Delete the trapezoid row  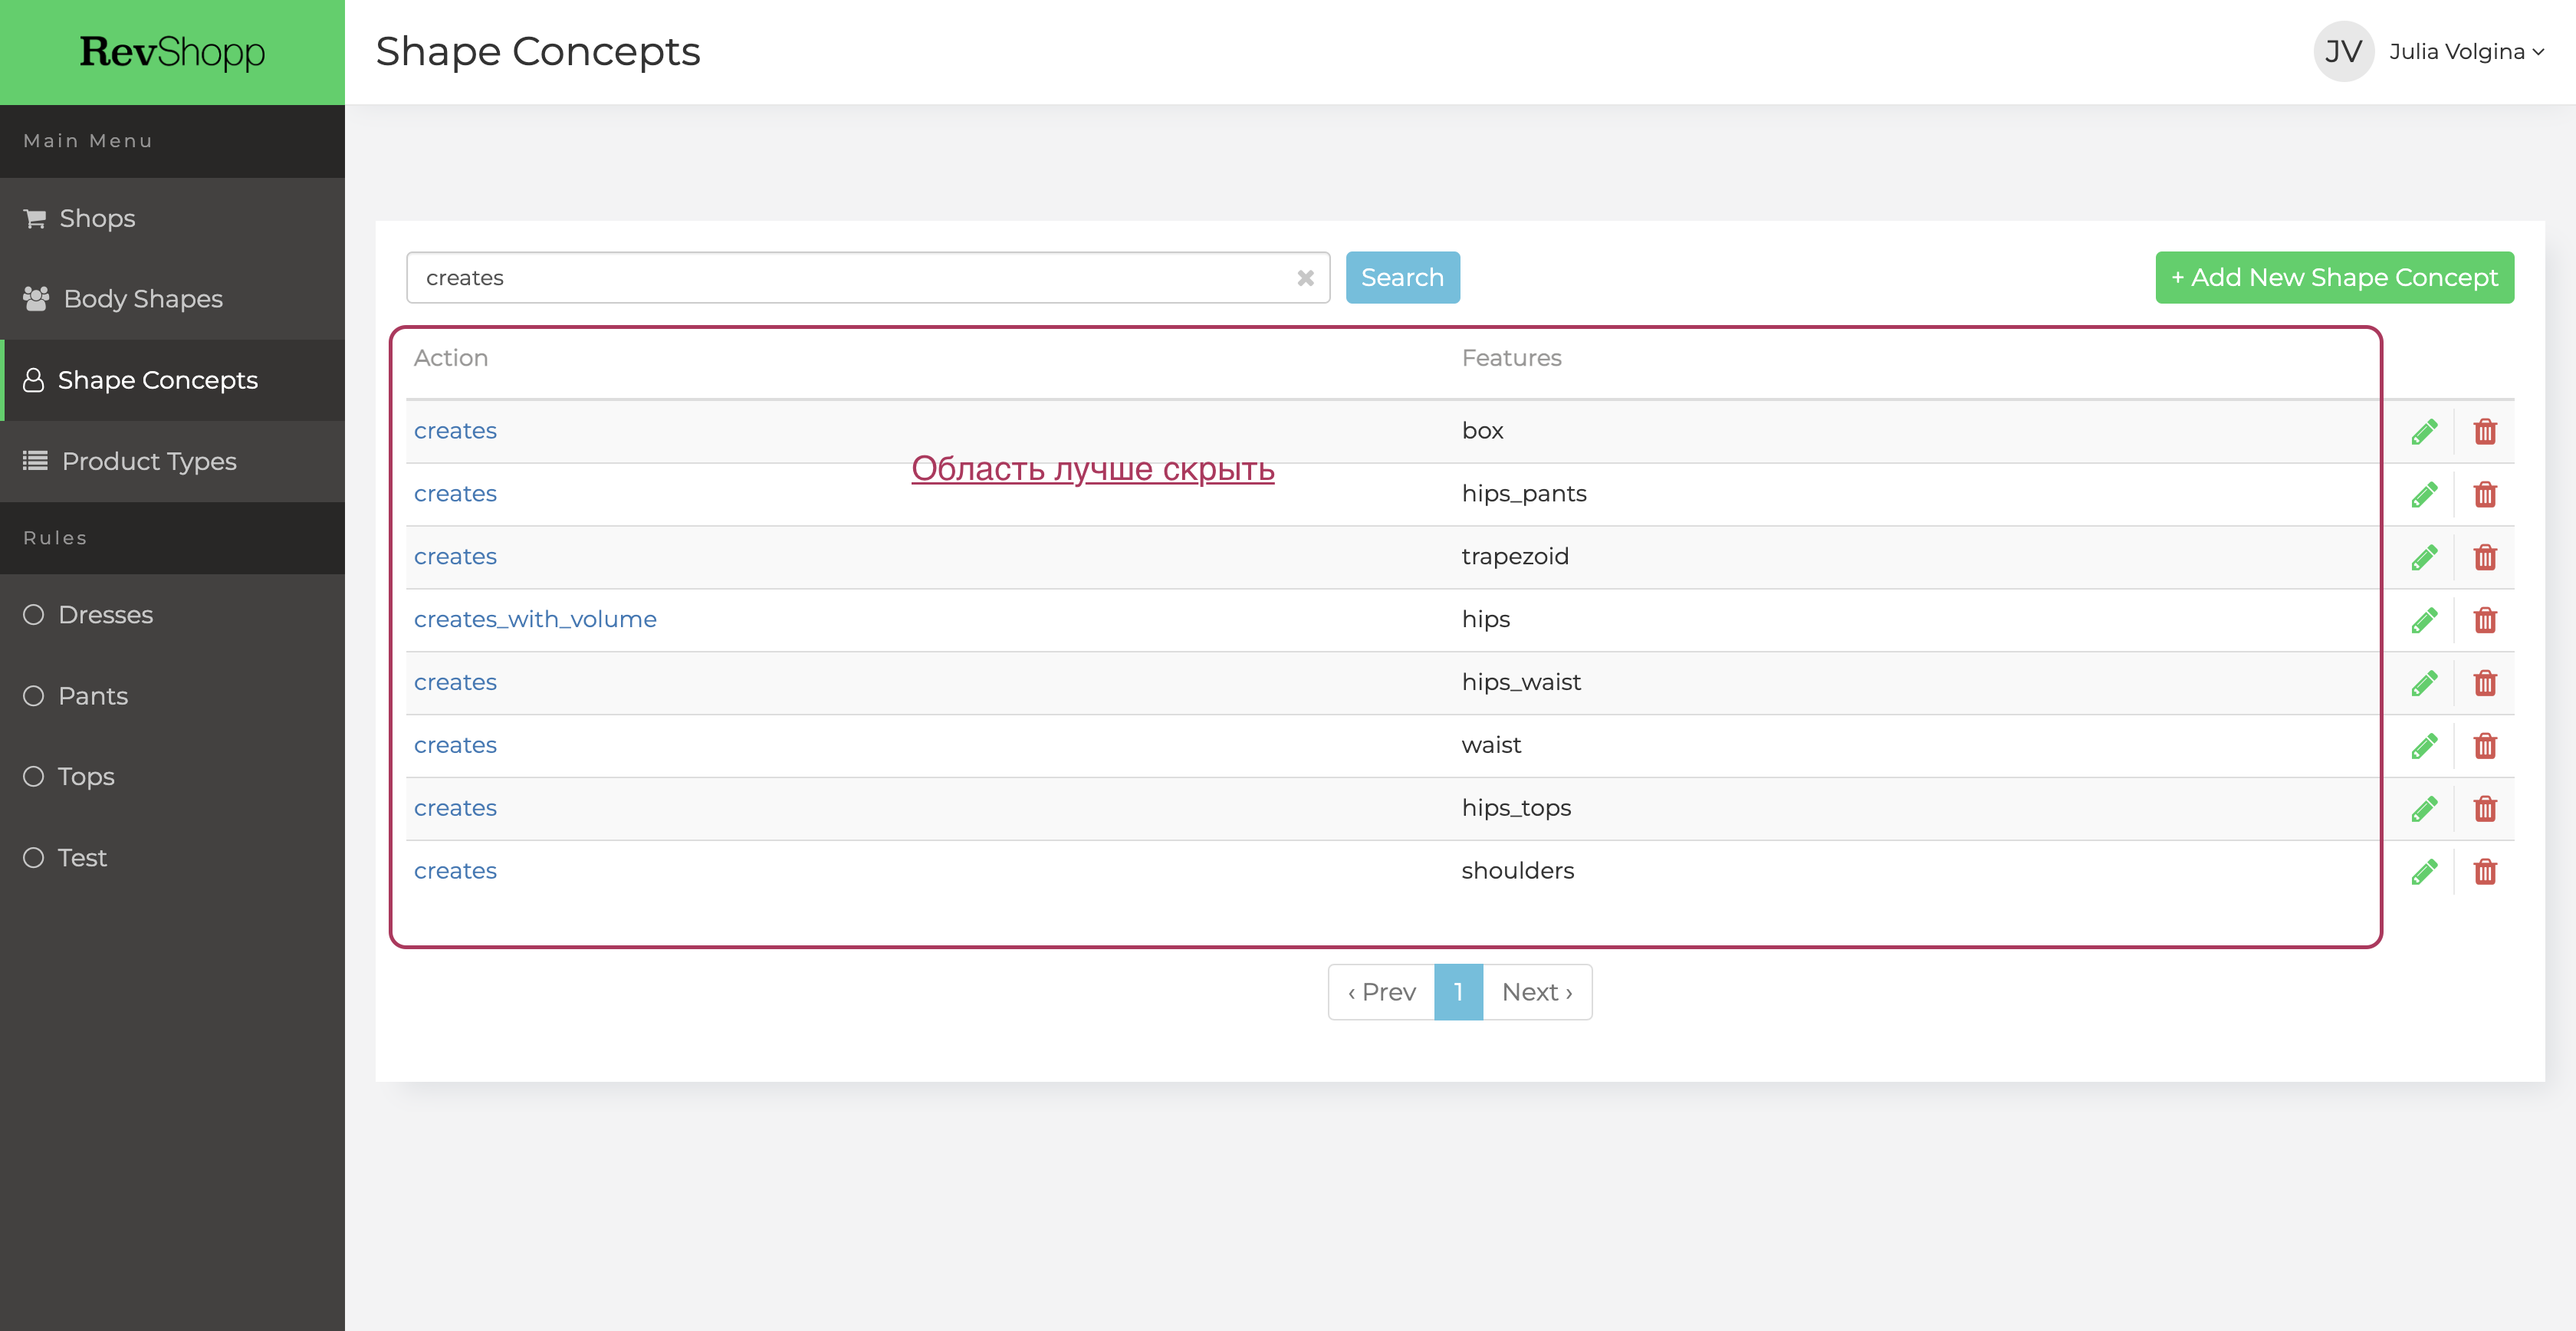2485,558
